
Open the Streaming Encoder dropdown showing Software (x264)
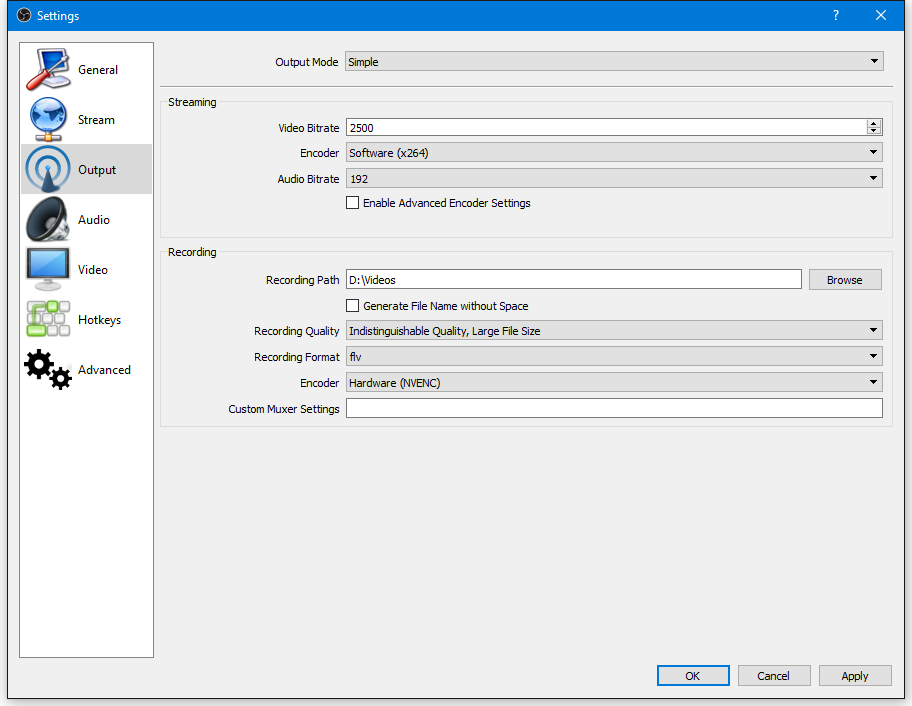point(614,152)
